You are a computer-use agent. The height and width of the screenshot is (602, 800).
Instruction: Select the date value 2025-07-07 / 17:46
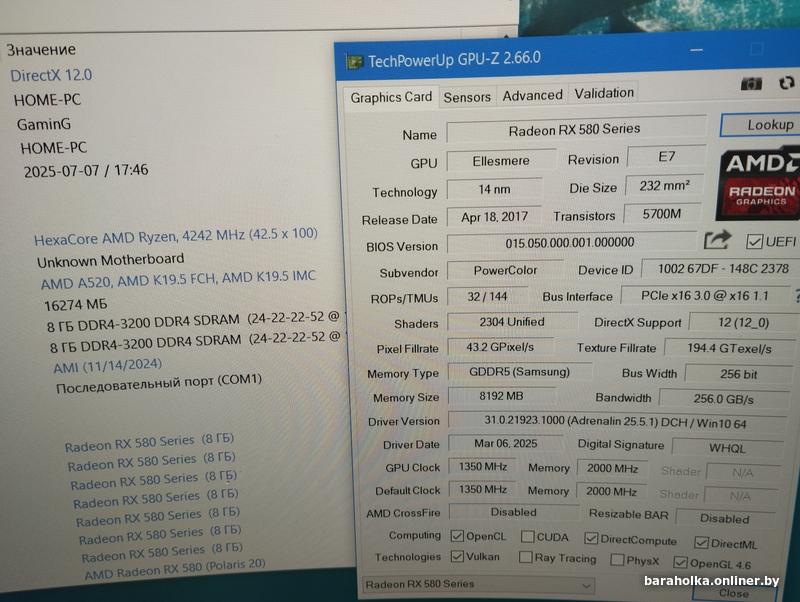(86, 170)
